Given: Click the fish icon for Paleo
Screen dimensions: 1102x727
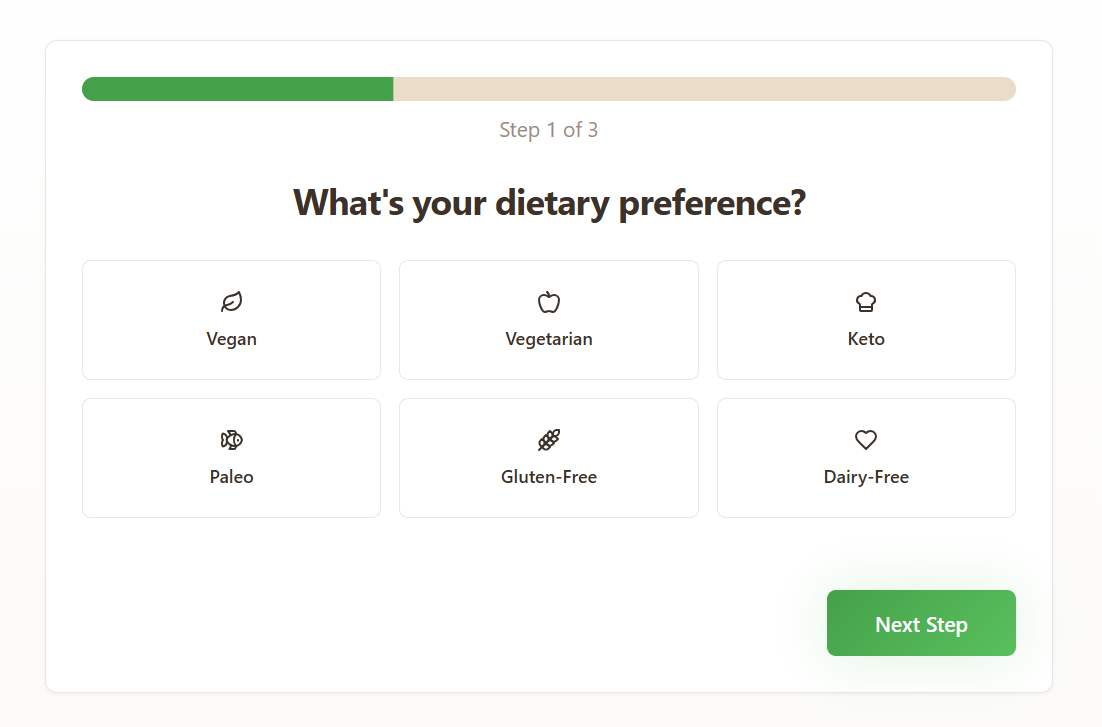Looking at the screenshot, I should pos(231,439).
